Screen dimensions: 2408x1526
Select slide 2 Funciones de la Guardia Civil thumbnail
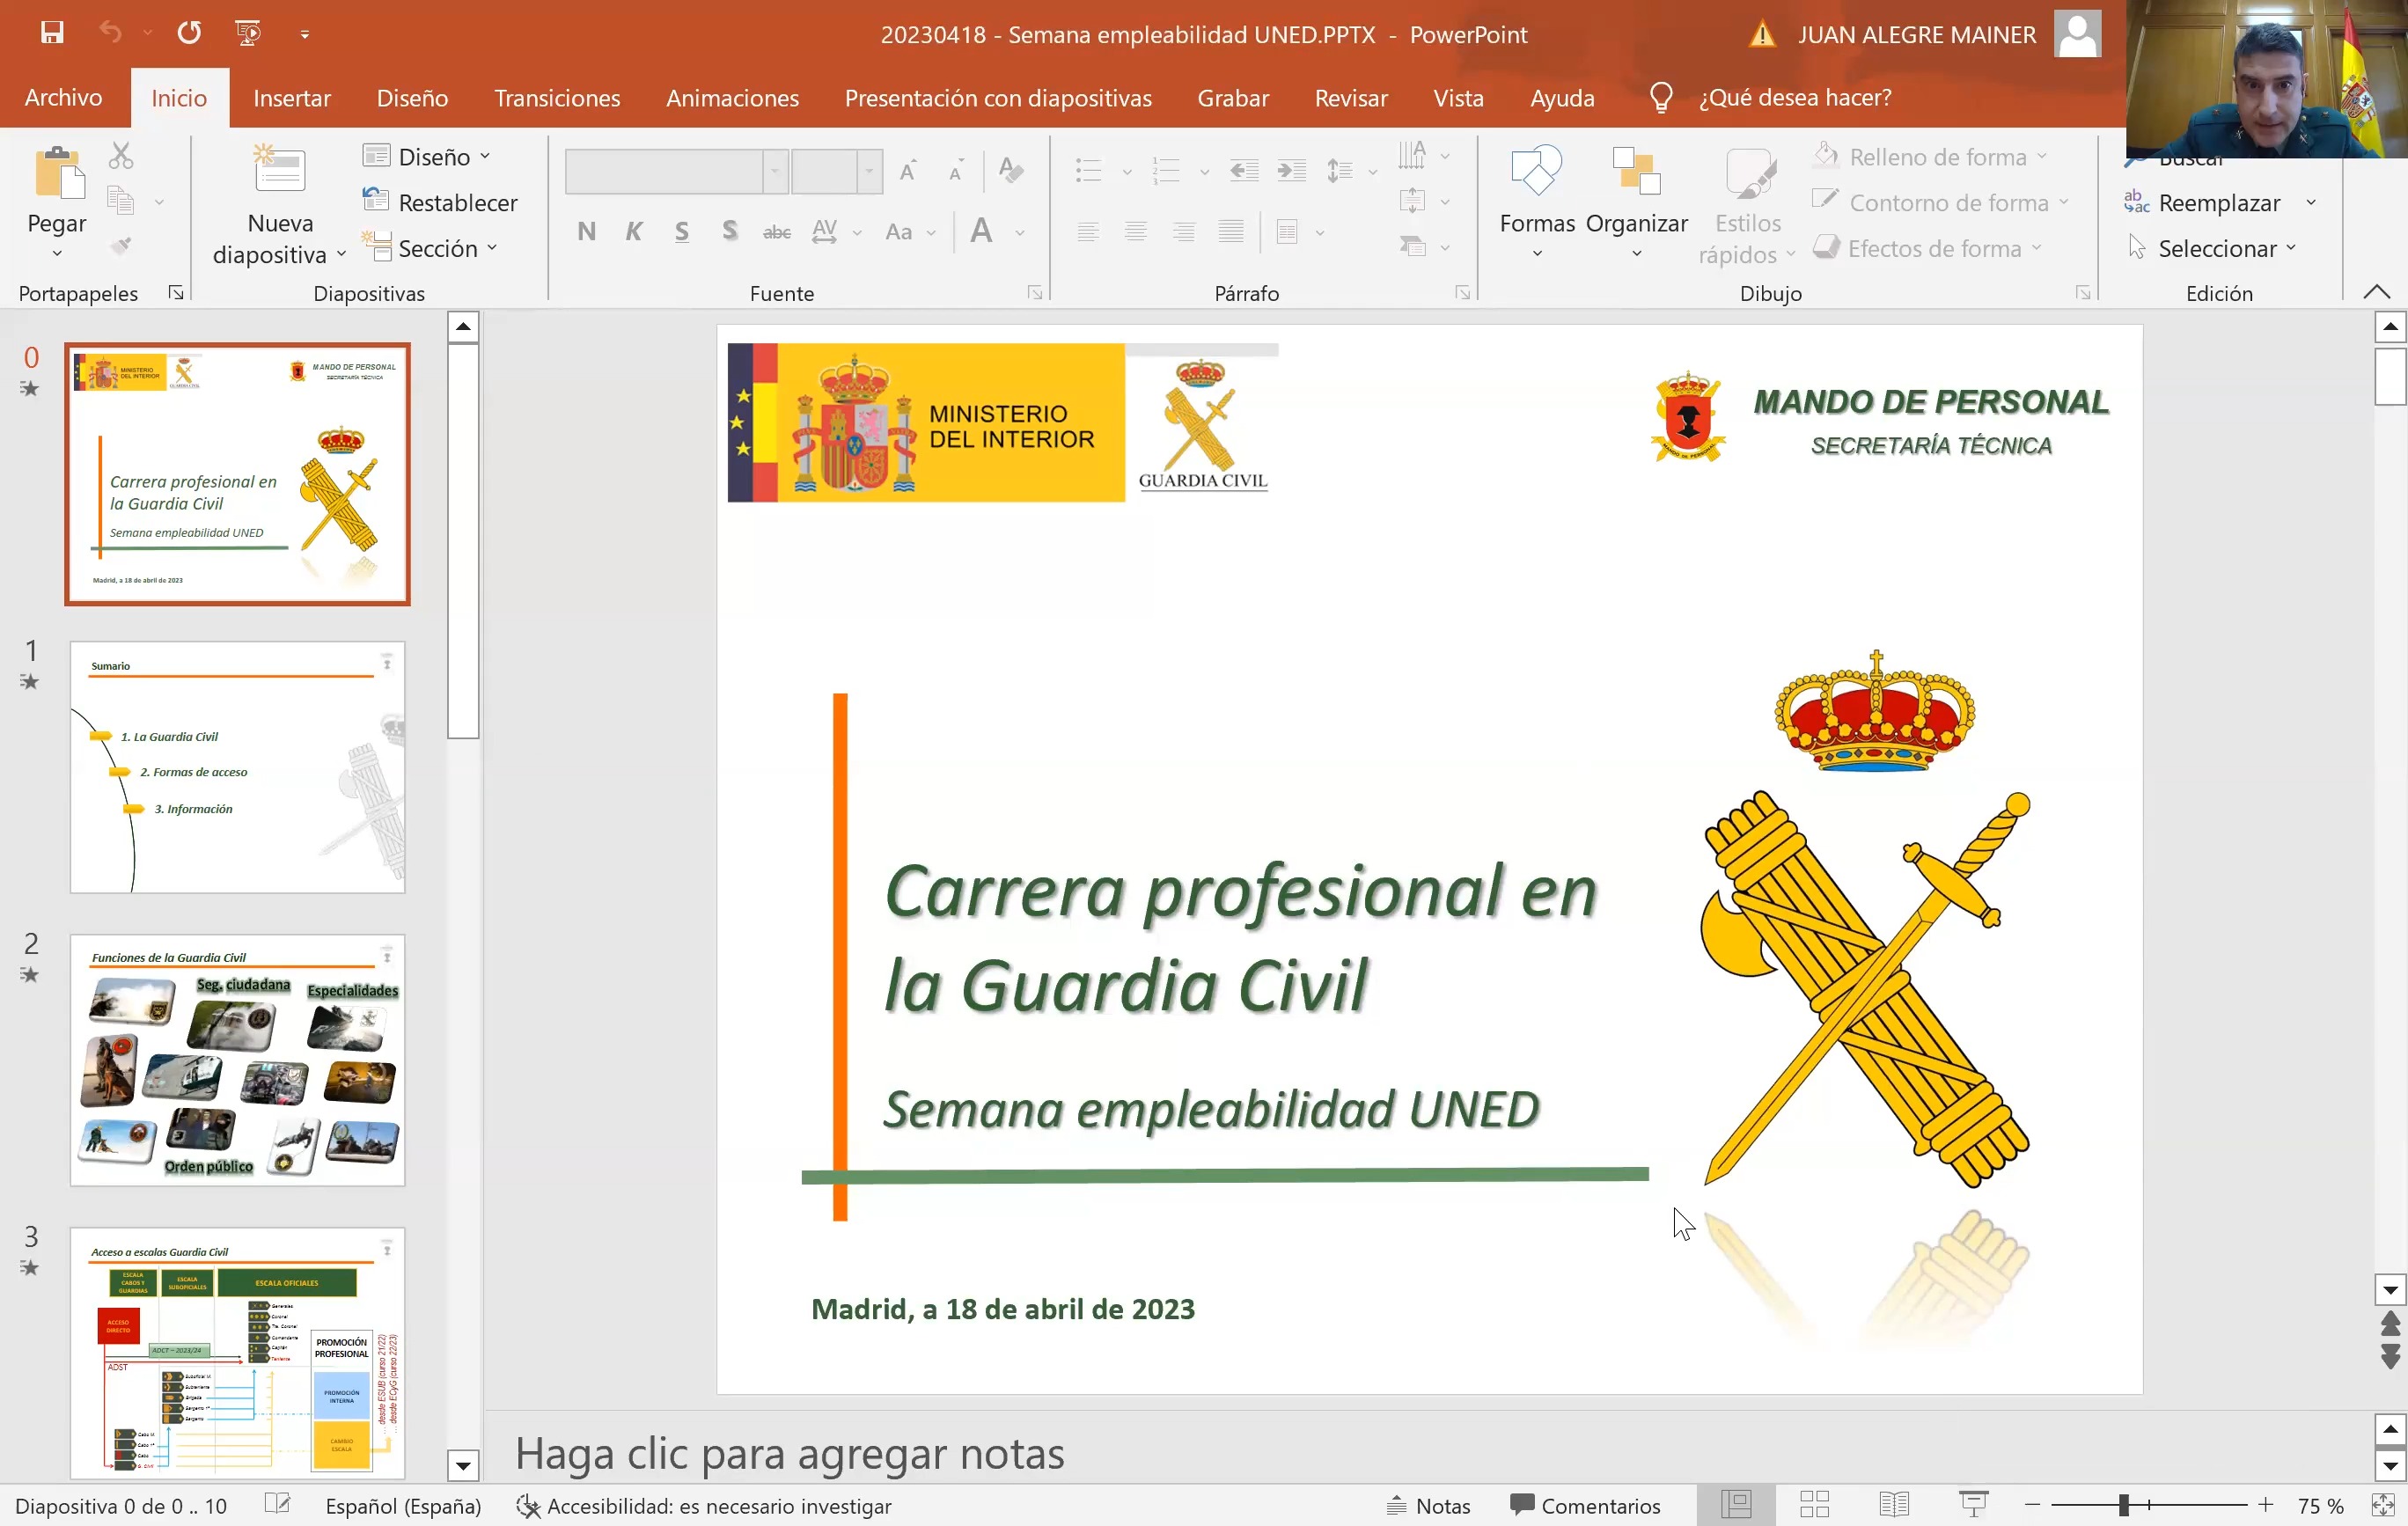237,1060
